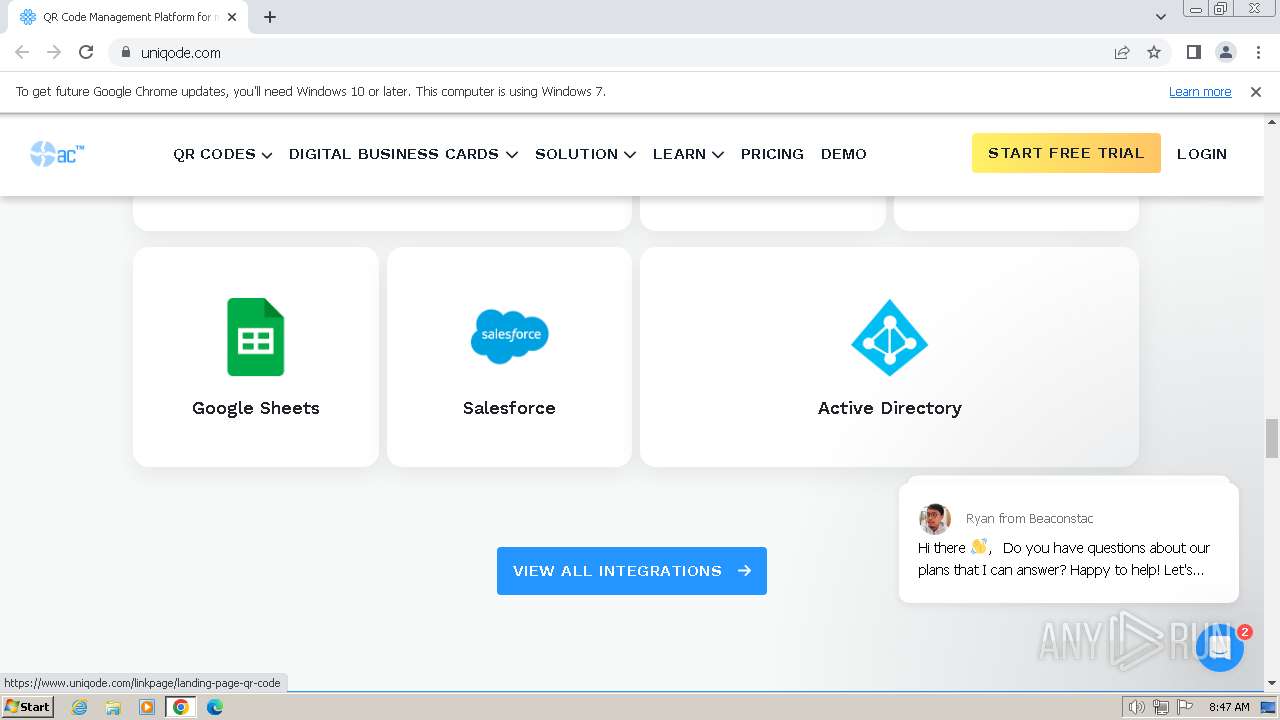Open Chrome profile avatar icon

[1225, 52]
